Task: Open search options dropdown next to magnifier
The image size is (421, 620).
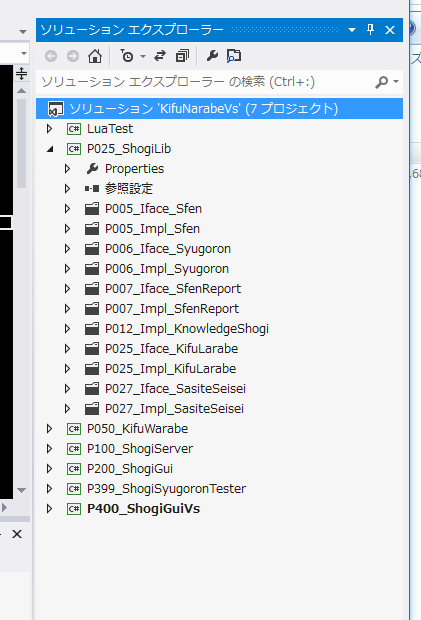Action: tap(396, 82)
